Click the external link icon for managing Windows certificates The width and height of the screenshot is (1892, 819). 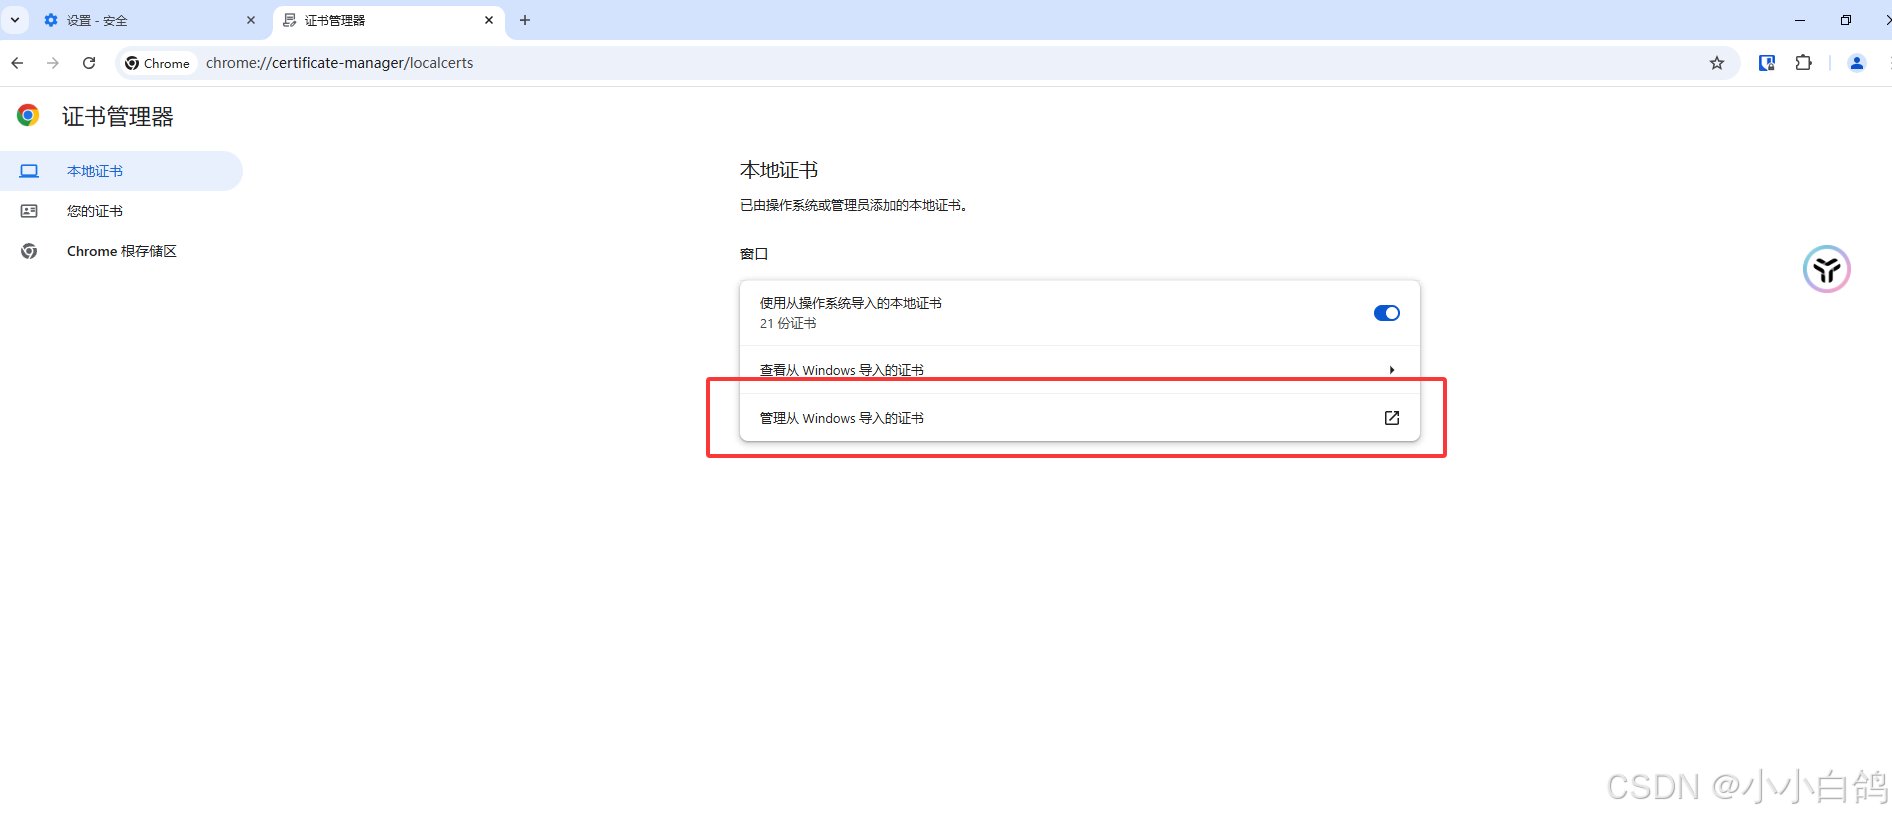pos(1391,418)
